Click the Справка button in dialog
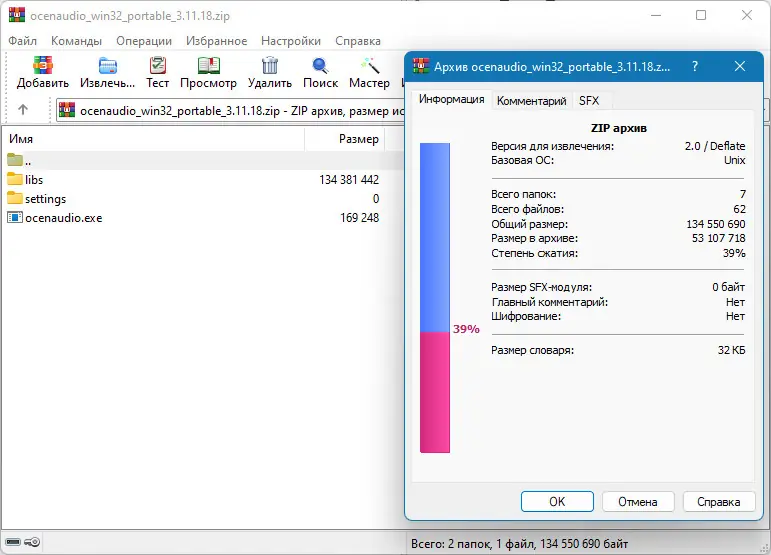 coord(718,501)
